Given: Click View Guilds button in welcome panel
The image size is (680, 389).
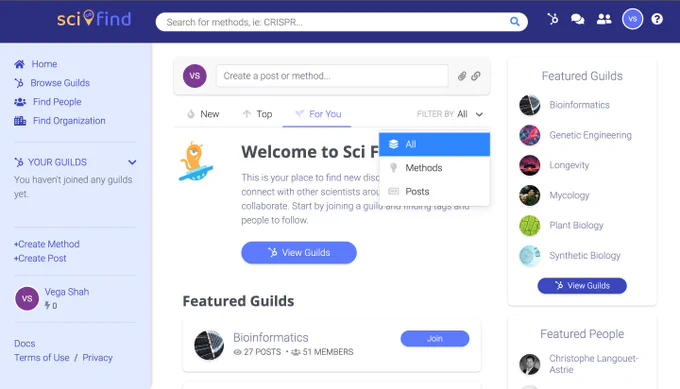Looking at the screenshot, I should tap(299, 252).
